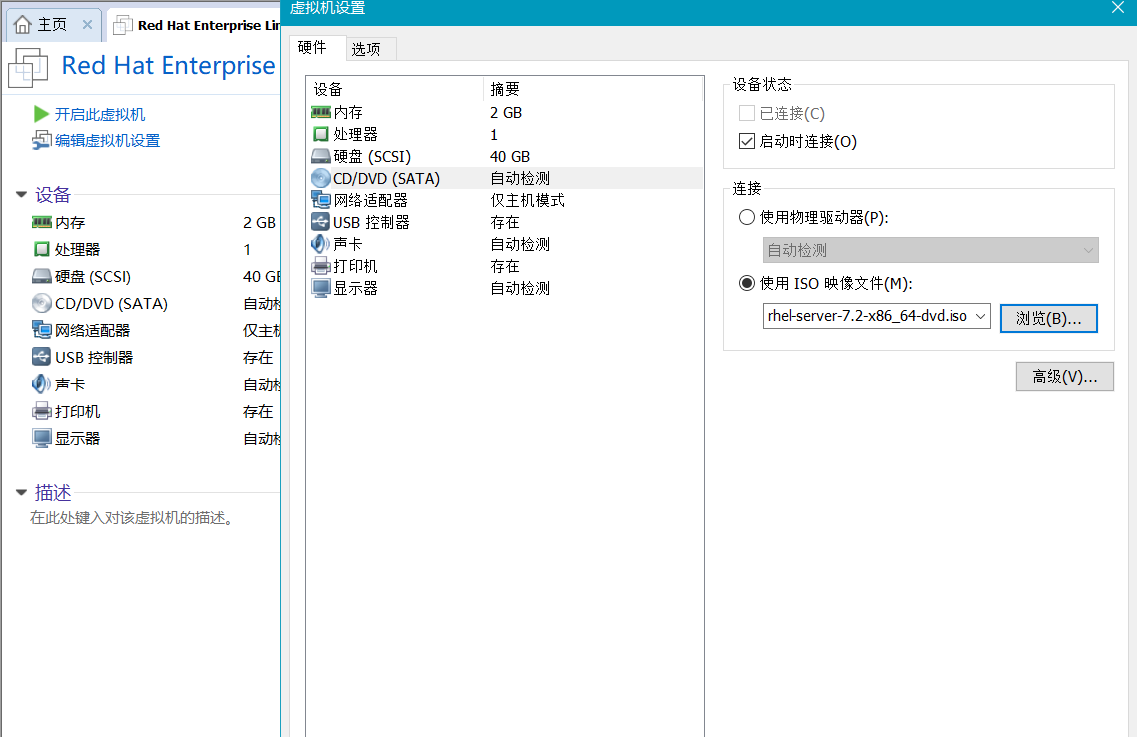Collapse the 描述 section in main window
Viewport: 1137px width, 737px height.
pyautogui.click(x=22, y=493)
